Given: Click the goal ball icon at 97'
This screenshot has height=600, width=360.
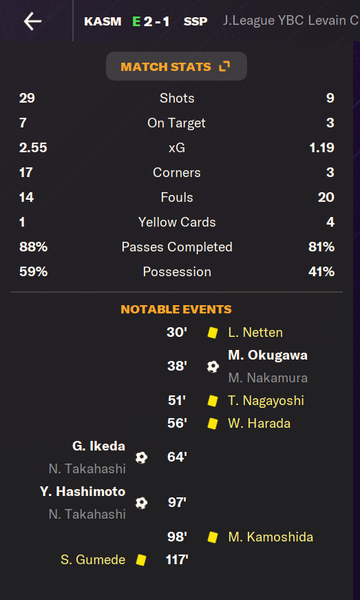Looking at the screenshot, I should [141, 503].
